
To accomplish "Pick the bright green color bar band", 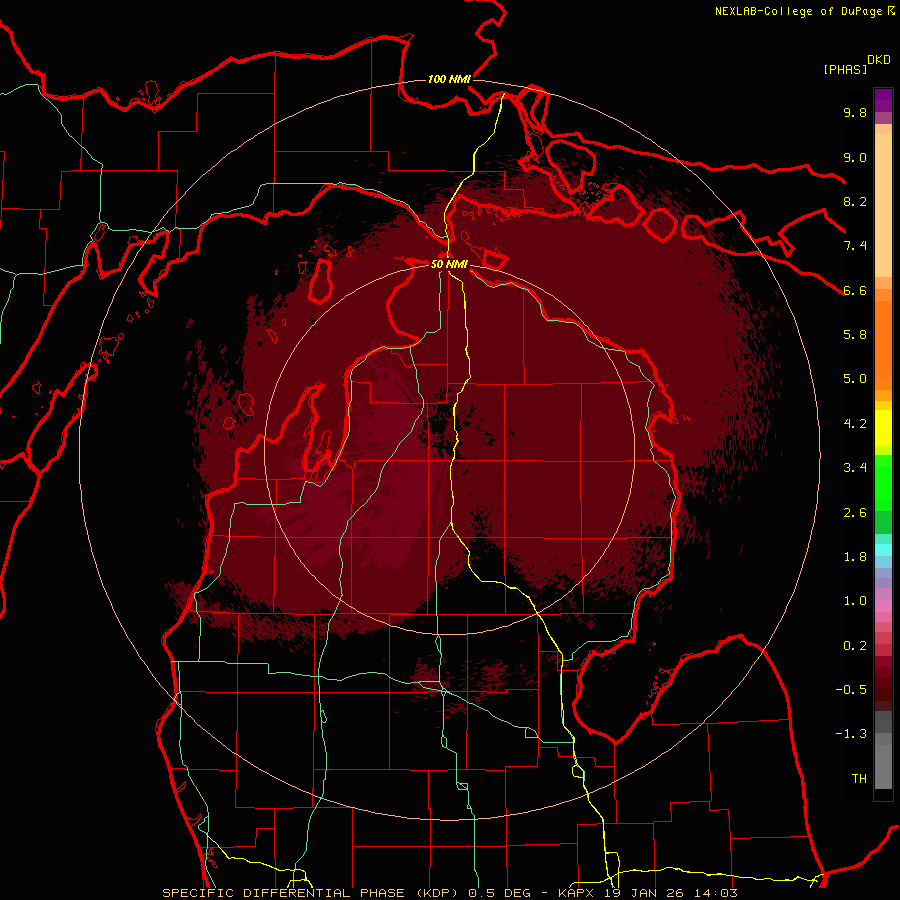I will [x=883, y=483].
